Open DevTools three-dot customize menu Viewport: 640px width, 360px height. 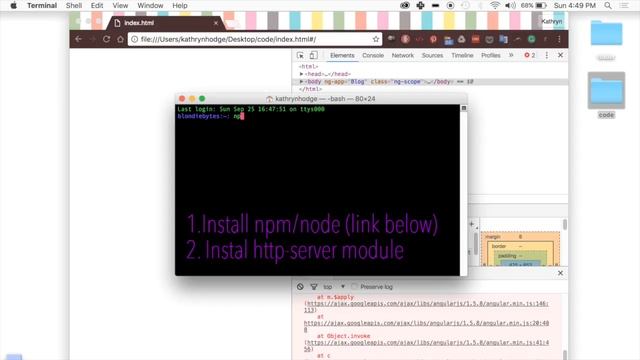click(x=547, y=55)
